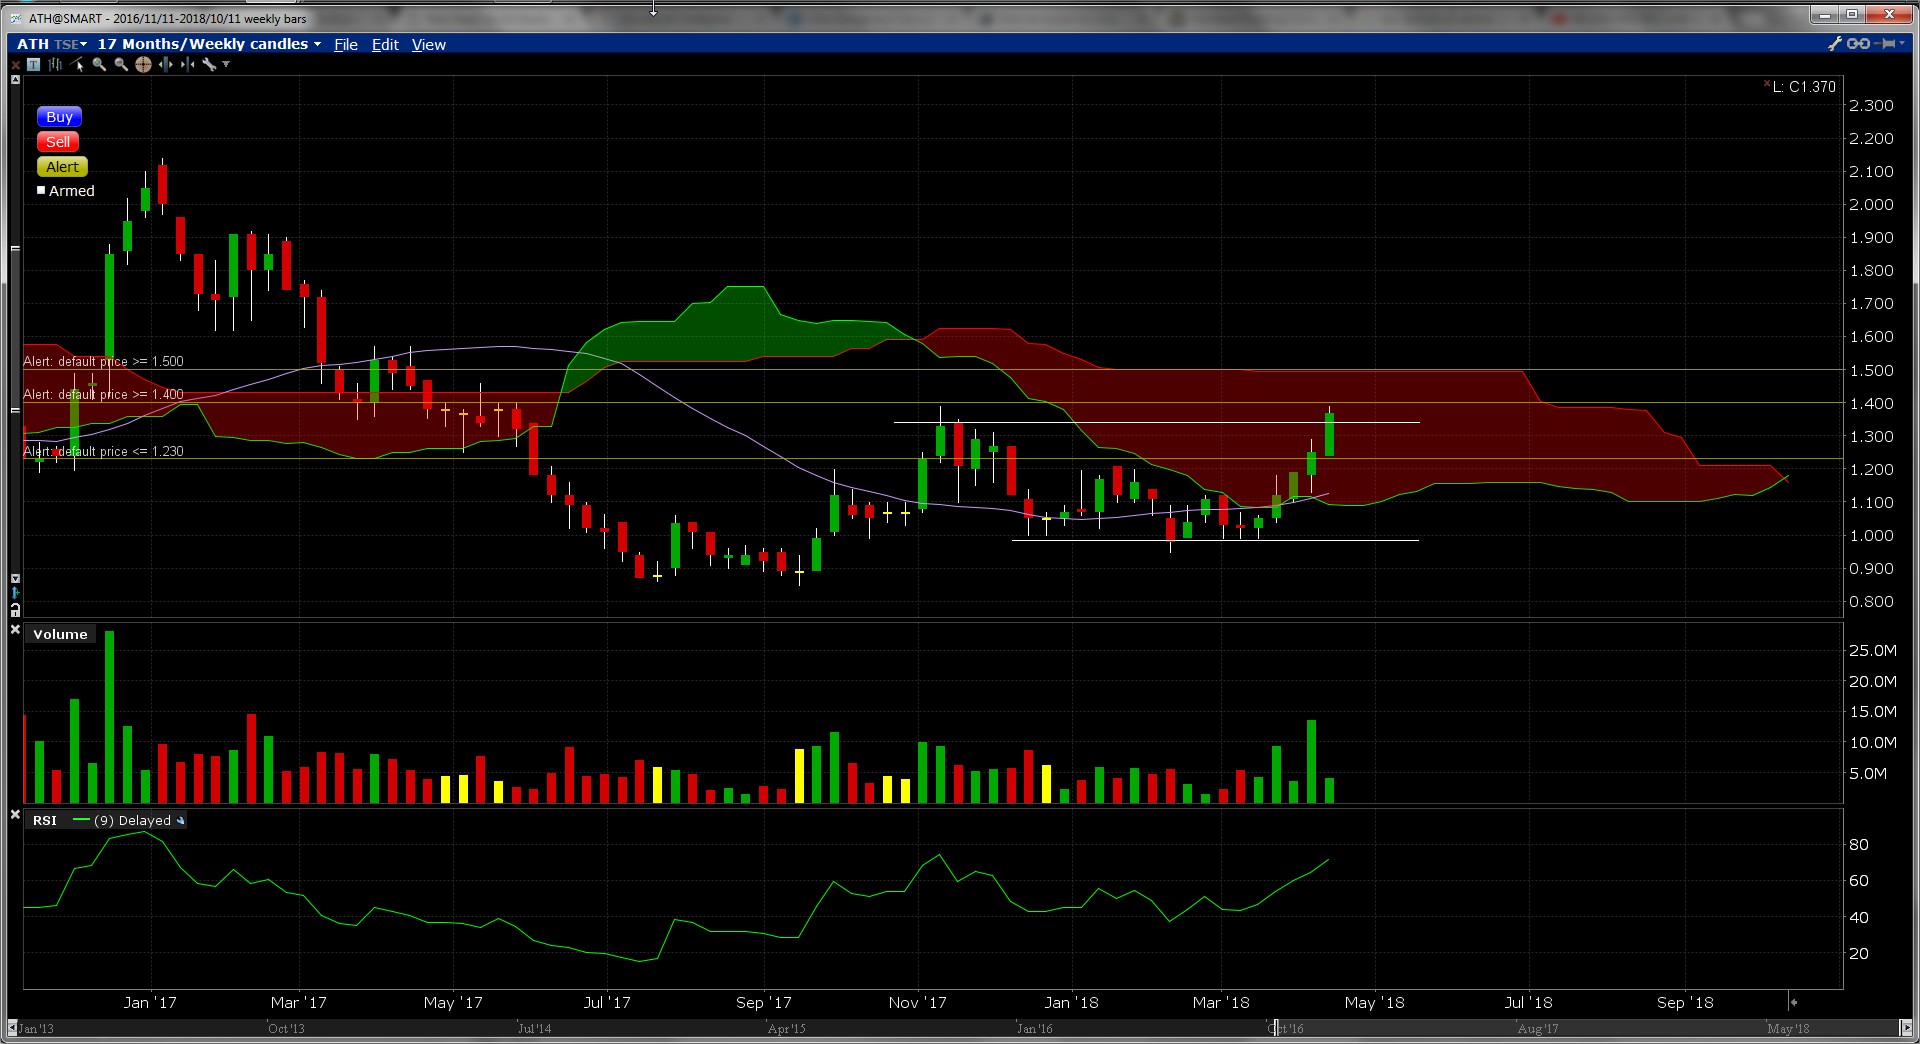The height and width of the screenshot is (1044, 1920).
Task: Select the text annotation tool
Action: coord(33,64)
